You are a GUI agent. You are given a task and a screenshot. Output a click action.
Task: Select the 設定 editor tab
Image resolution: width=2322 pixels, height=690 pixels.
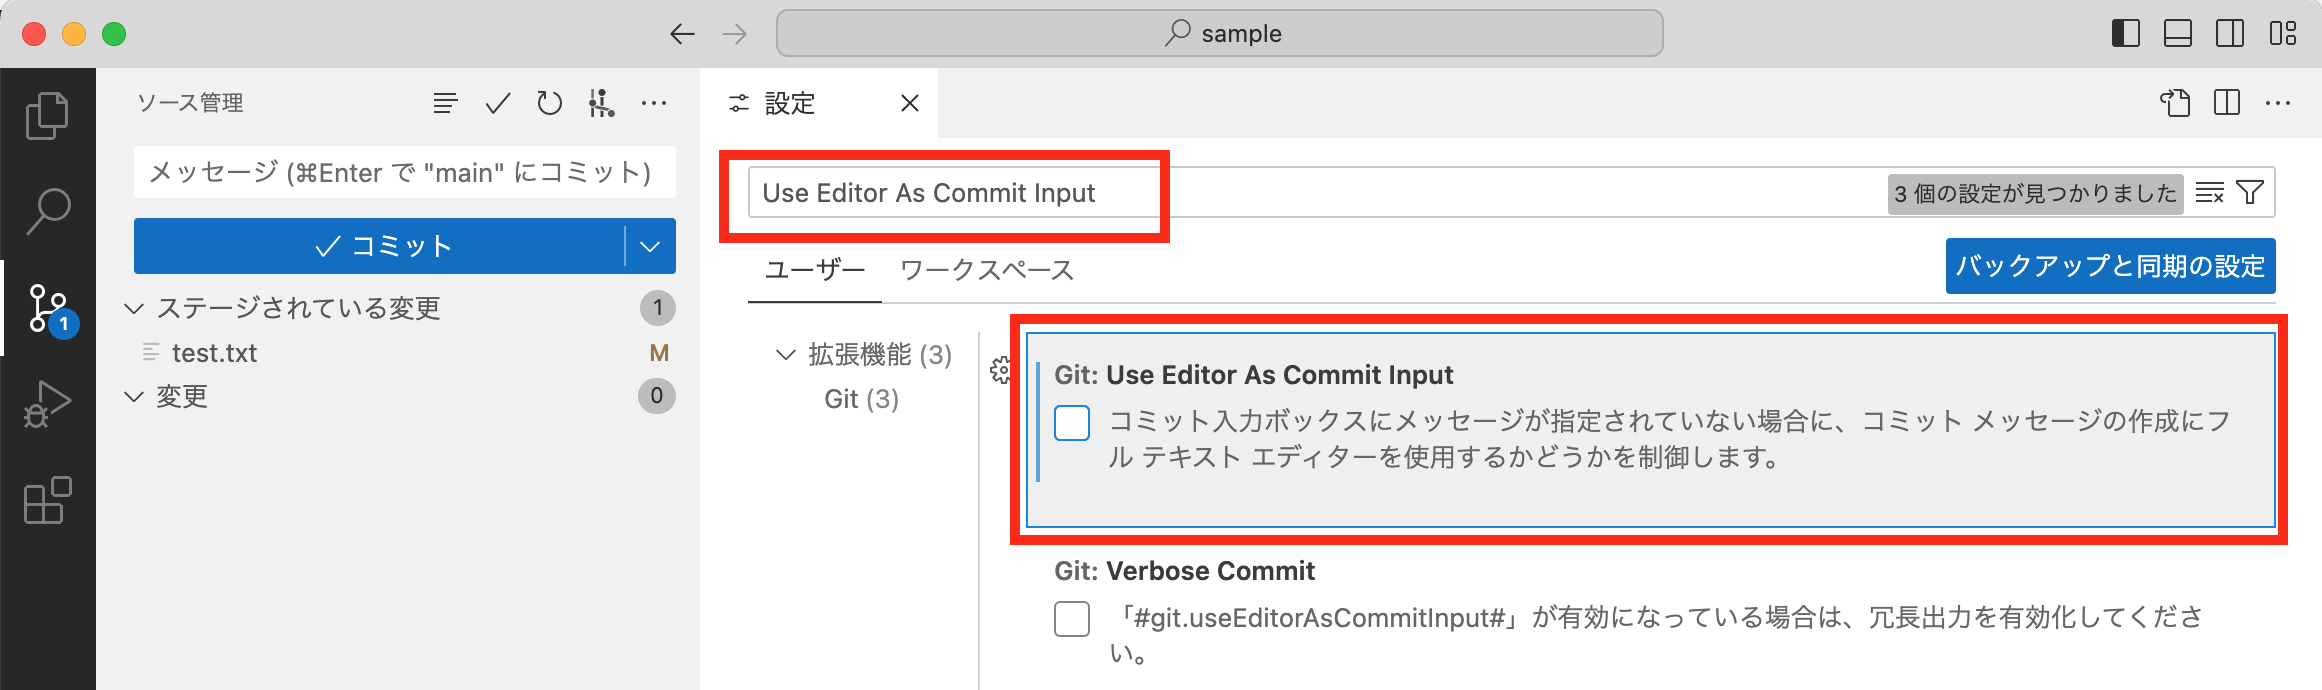(789, 103)
